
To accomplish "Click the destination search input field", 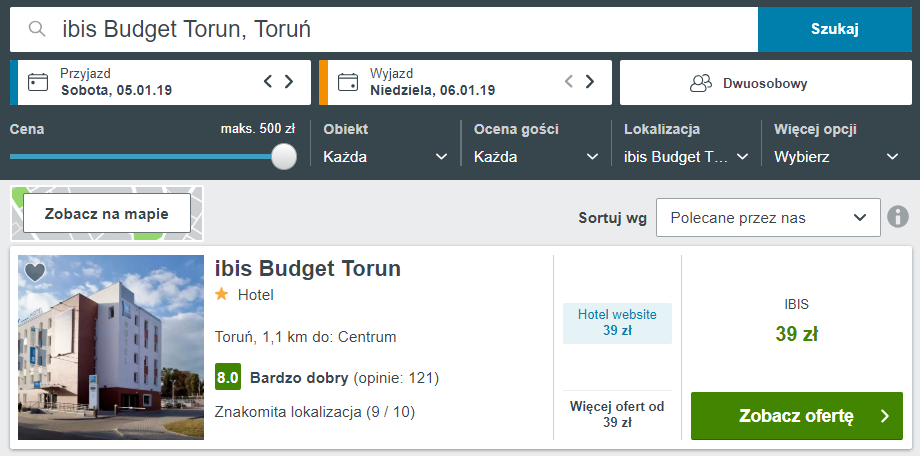I will pyautogui.click(x=384, y=29).
